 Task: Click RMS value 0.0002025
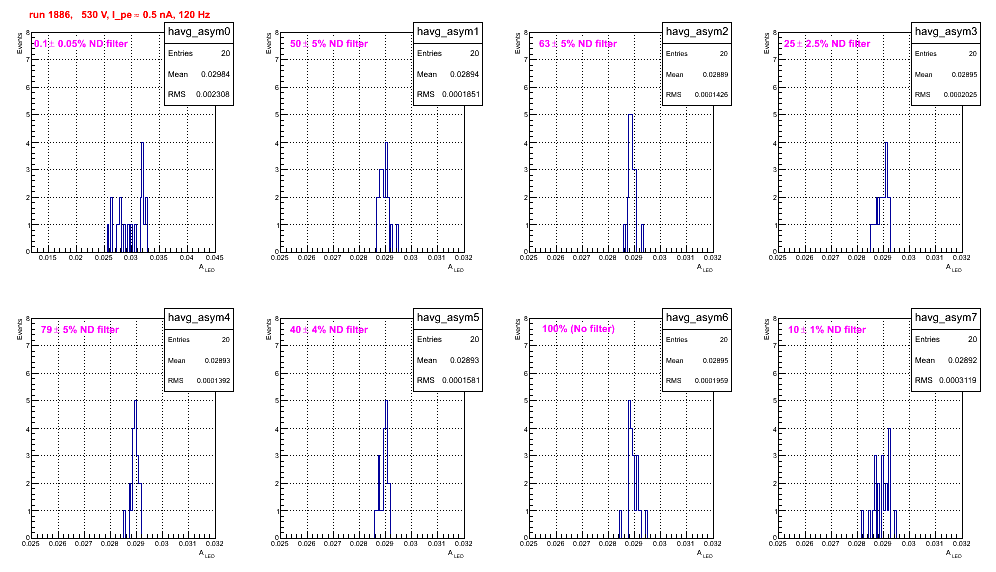(960, 95)
